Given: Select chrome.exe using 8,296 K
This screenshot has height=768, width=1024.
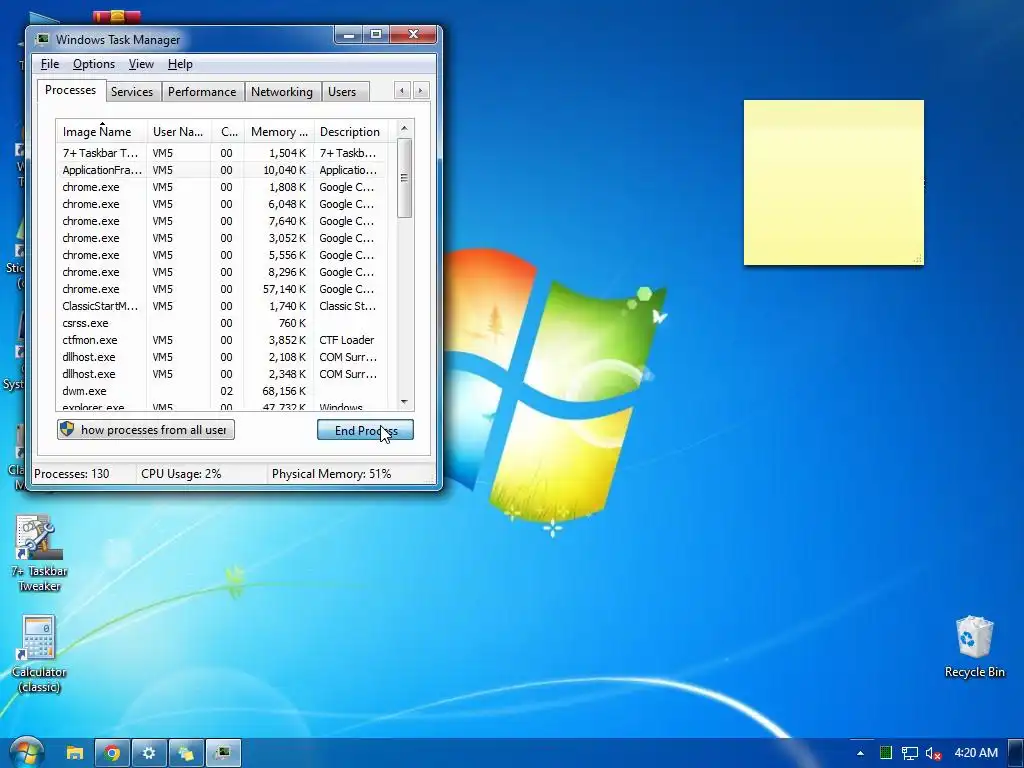Looking at the screenshot, I should click(x=222, y=272).
